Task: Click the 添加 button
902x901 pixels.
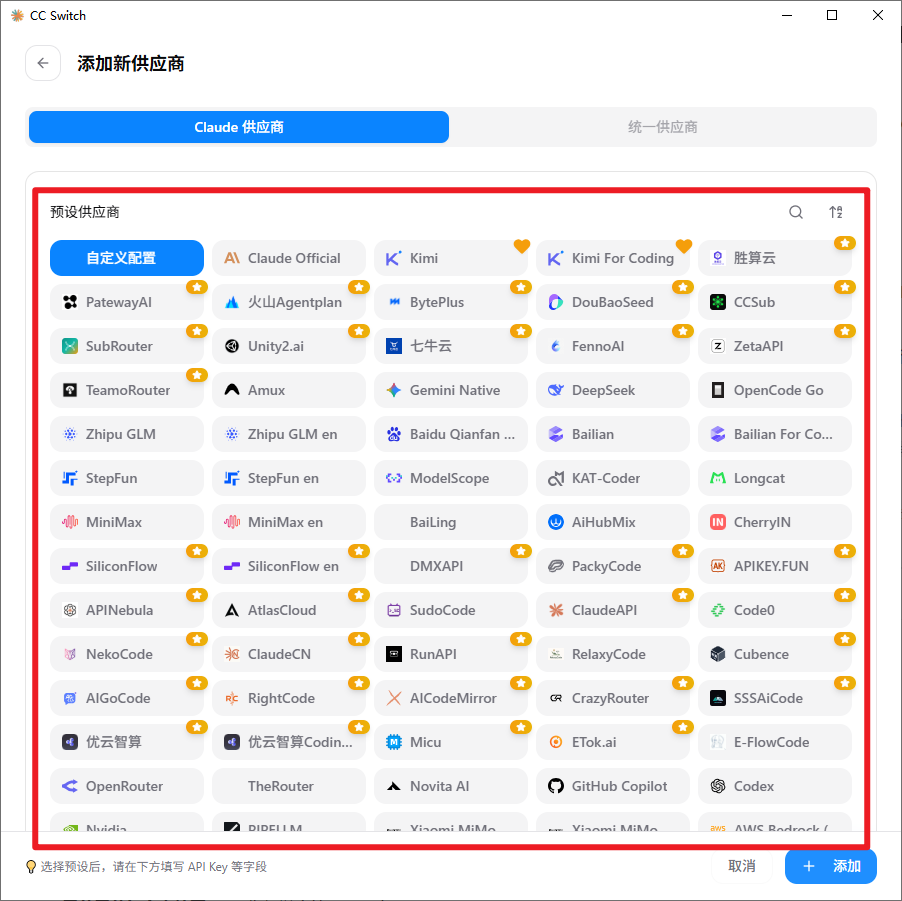Action: (831, 866)
